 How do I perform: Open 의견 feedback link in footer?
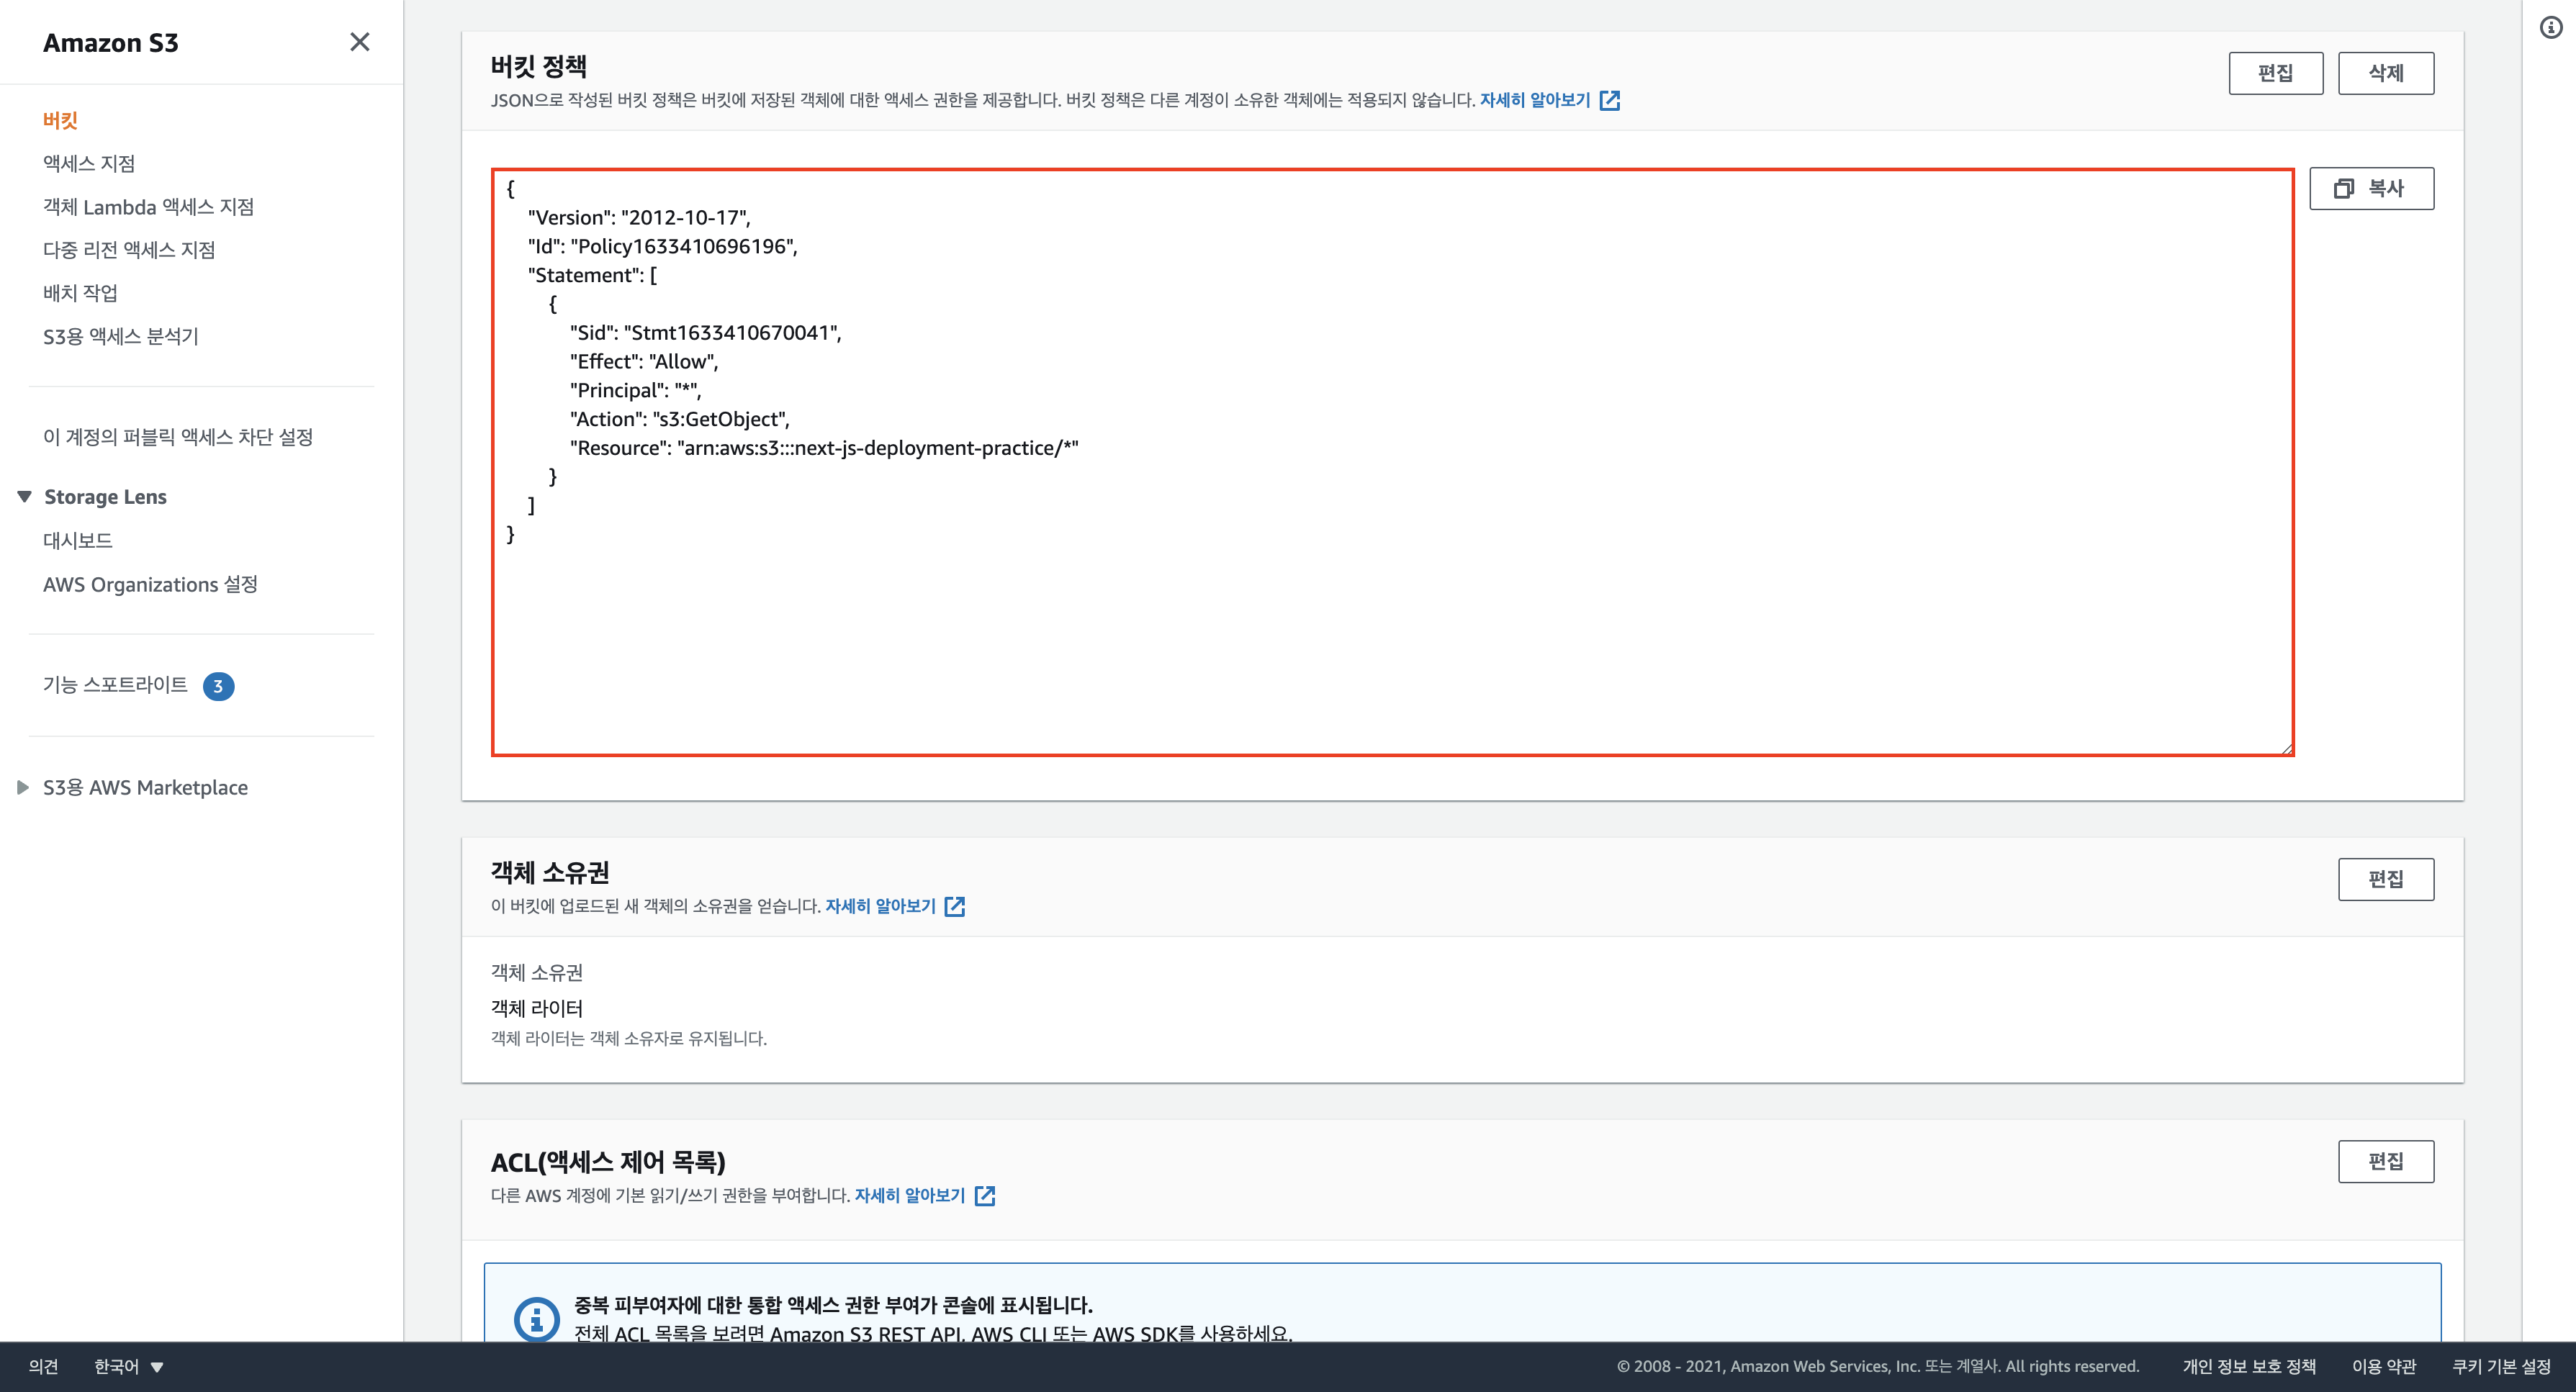43,1367
